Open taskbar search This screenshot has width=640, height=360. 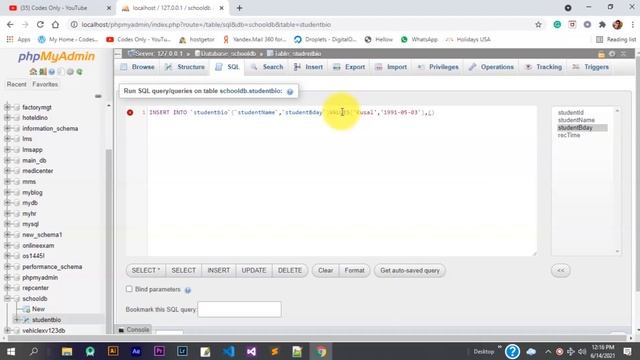coord(34,351)
